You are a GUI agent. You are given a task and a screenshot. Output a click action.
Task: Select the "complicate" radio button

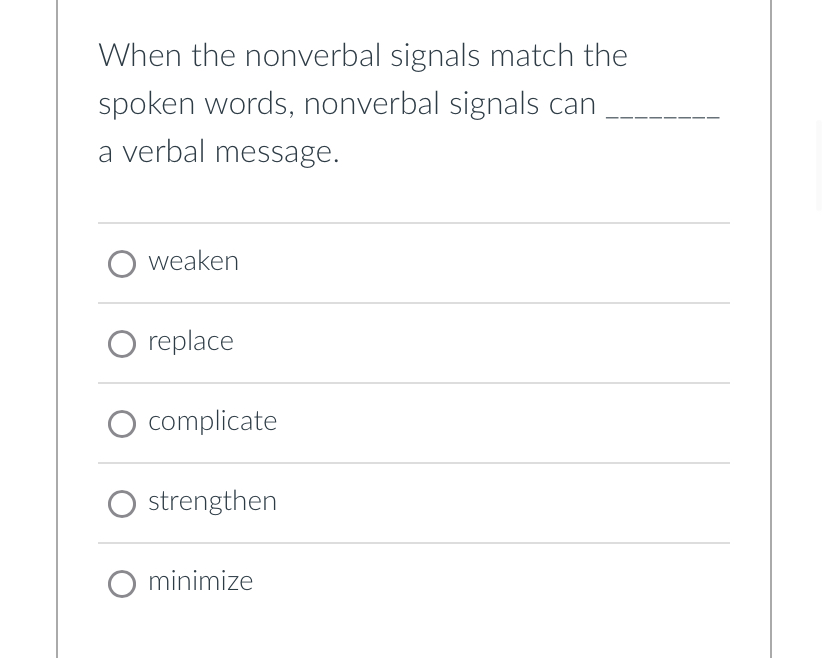(122, 423)
